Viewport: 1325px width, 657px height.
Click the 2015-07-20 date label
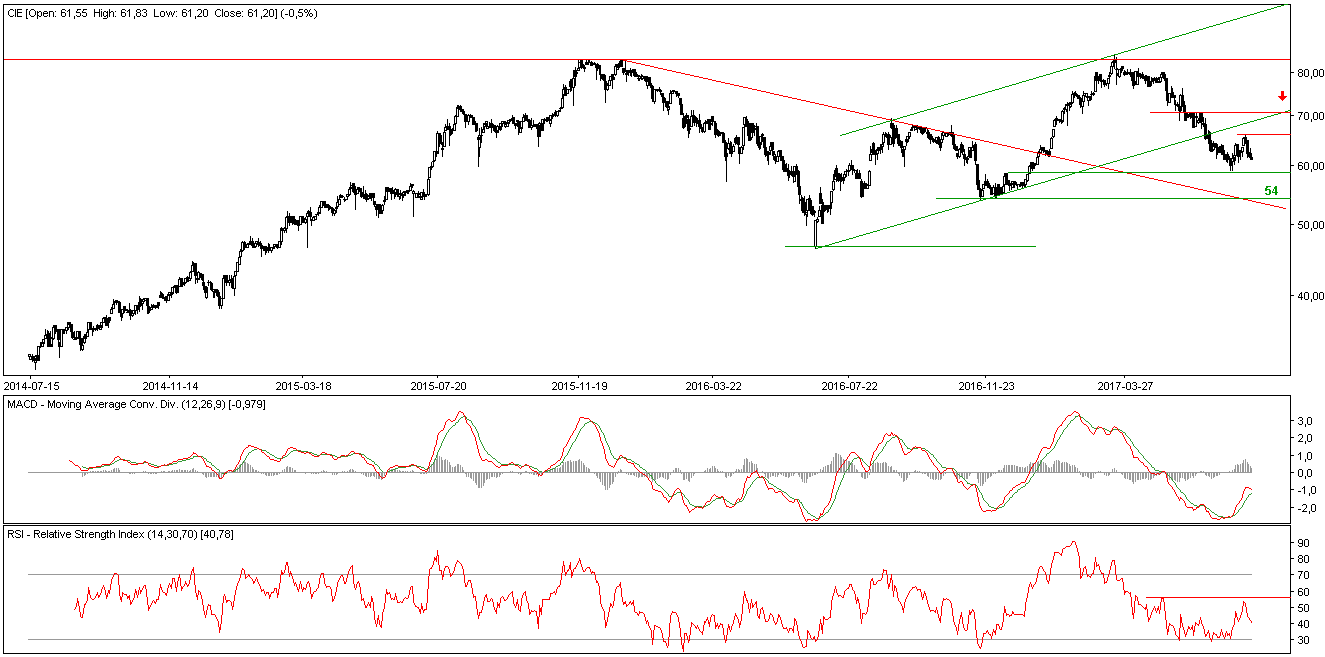point(440,385)
